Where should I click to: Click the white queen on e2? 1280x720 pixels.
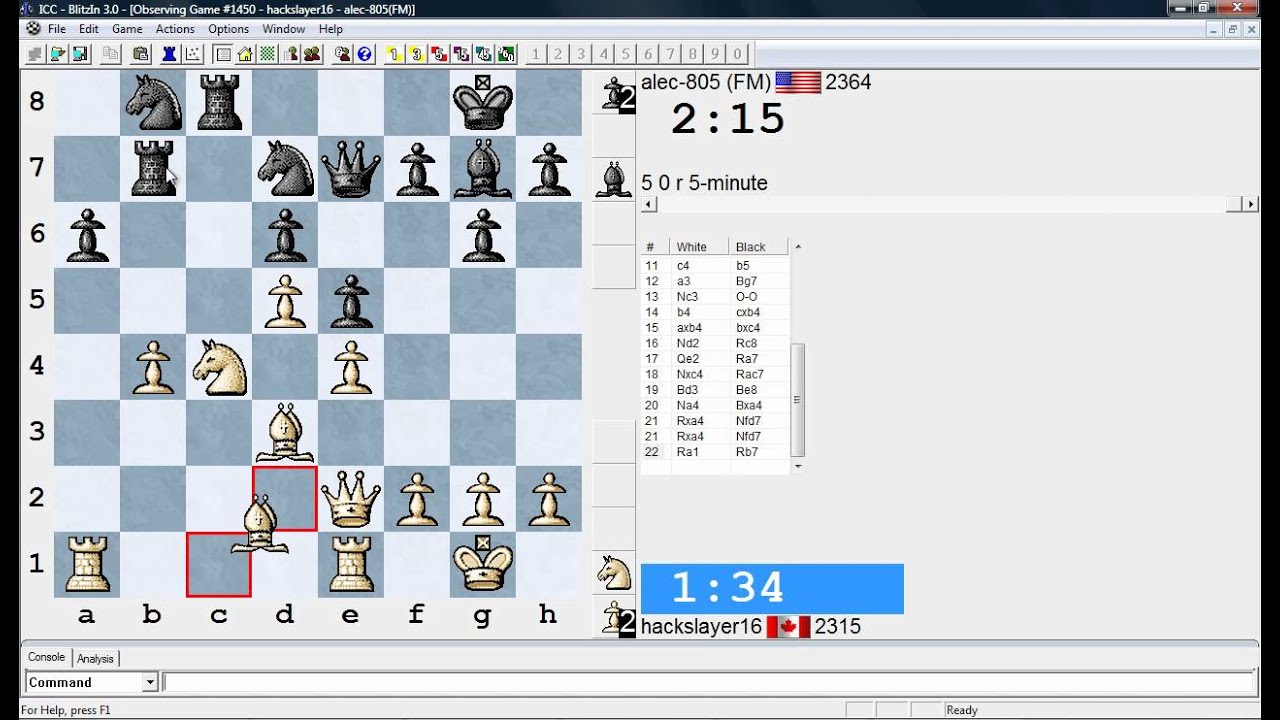350,498
